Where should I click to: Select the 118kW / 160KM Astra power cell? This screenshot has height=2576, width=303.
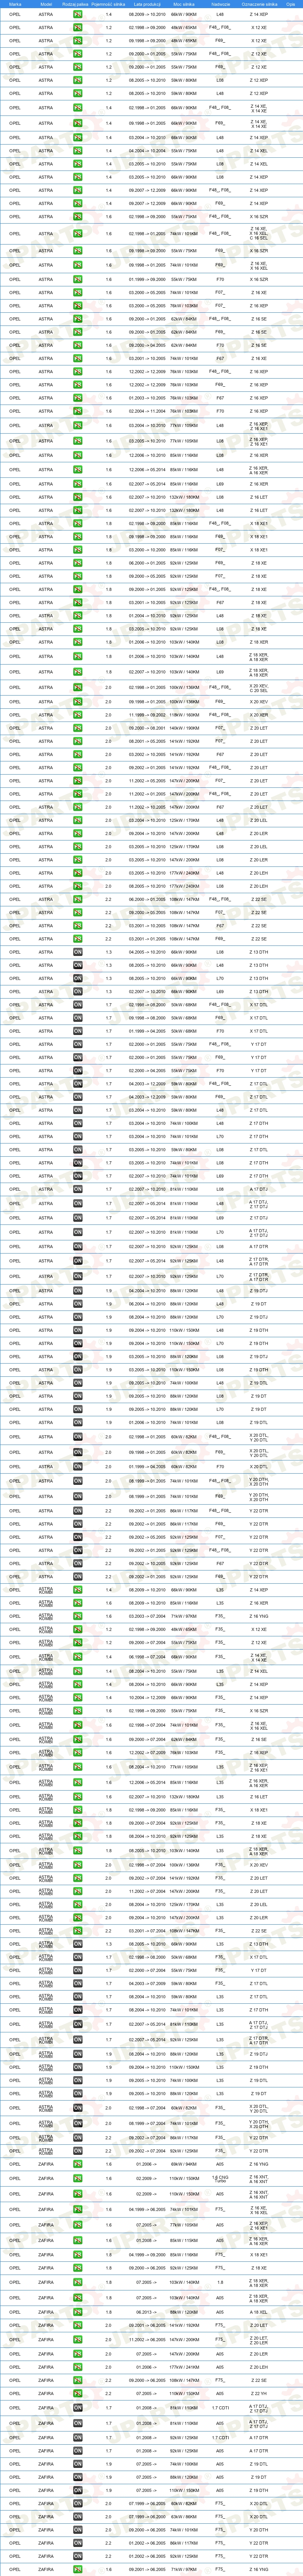pyautogui.click(x=184, y=715)
